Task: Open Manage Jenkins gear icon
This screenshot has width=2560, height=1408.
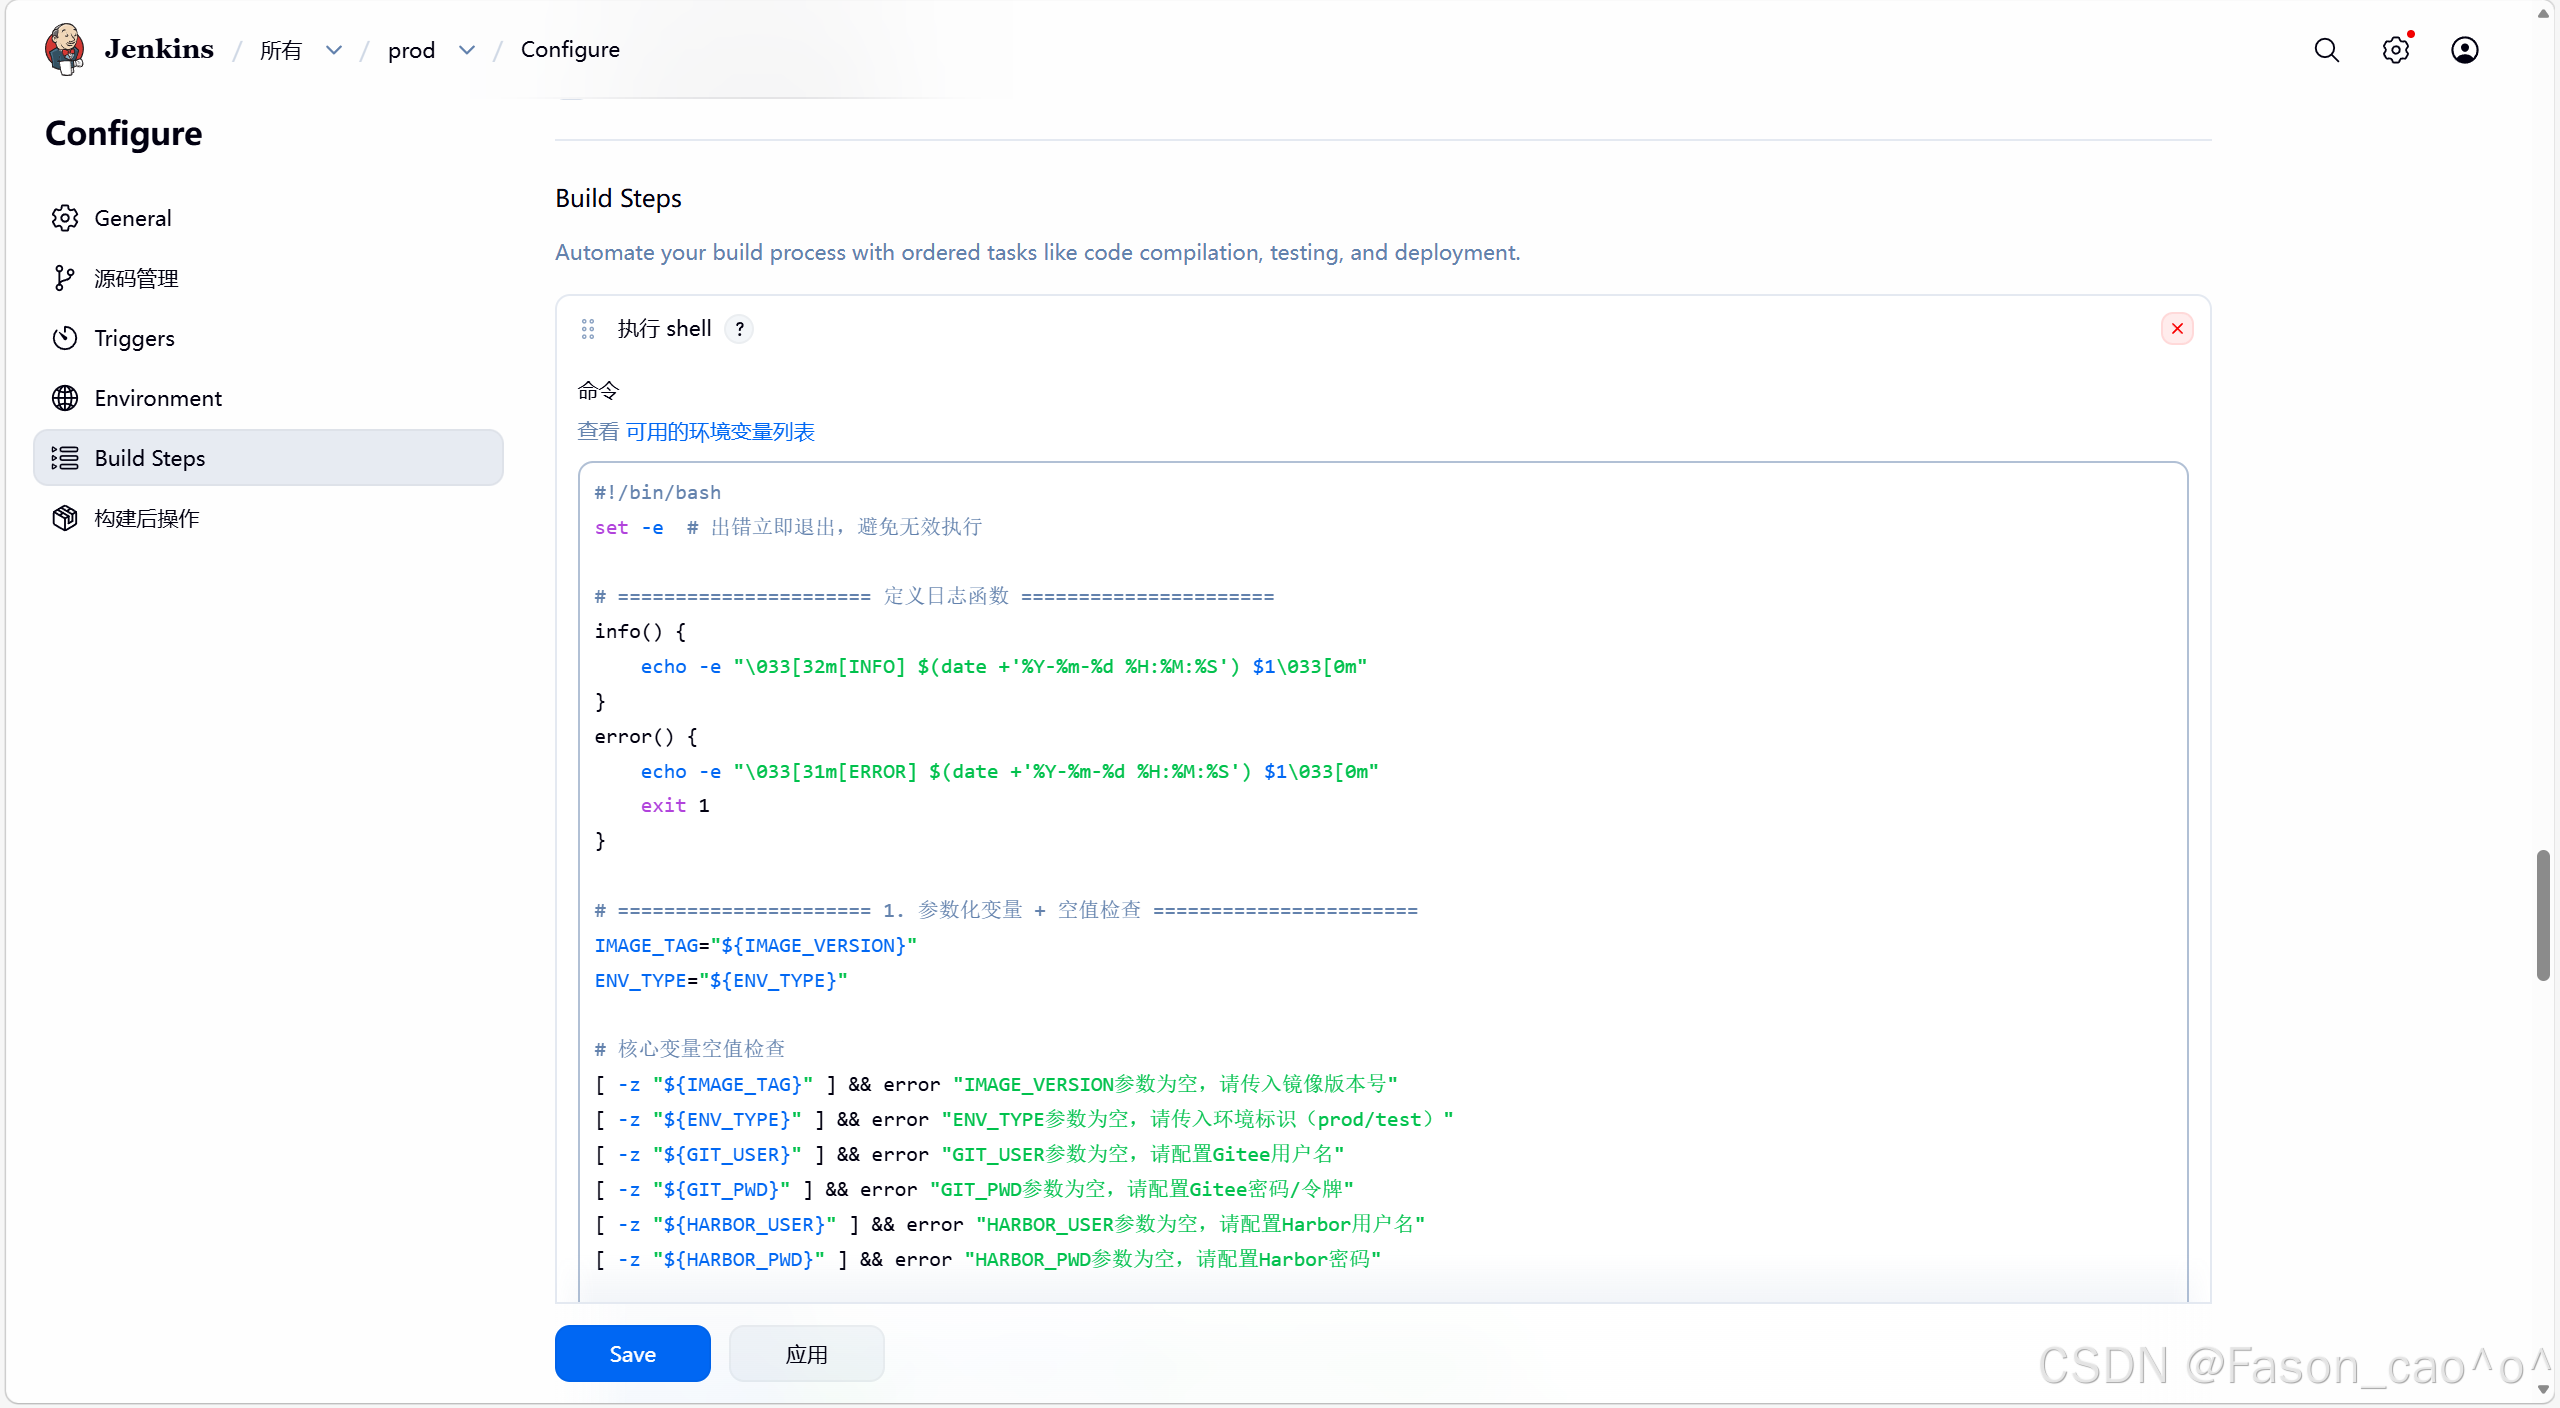Action: tap(2395, 50)
